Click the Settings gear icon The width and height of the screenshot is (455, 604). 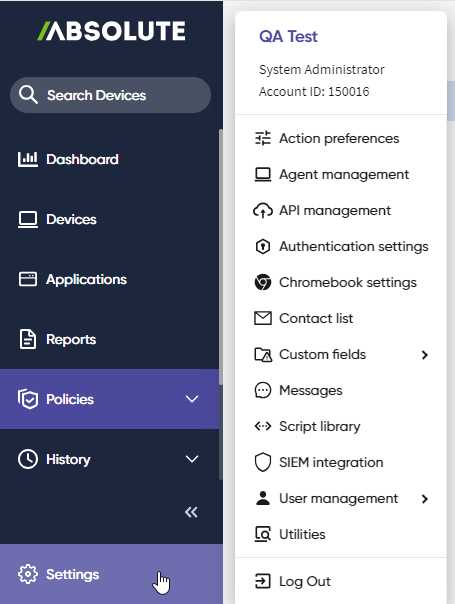point(28,574)
